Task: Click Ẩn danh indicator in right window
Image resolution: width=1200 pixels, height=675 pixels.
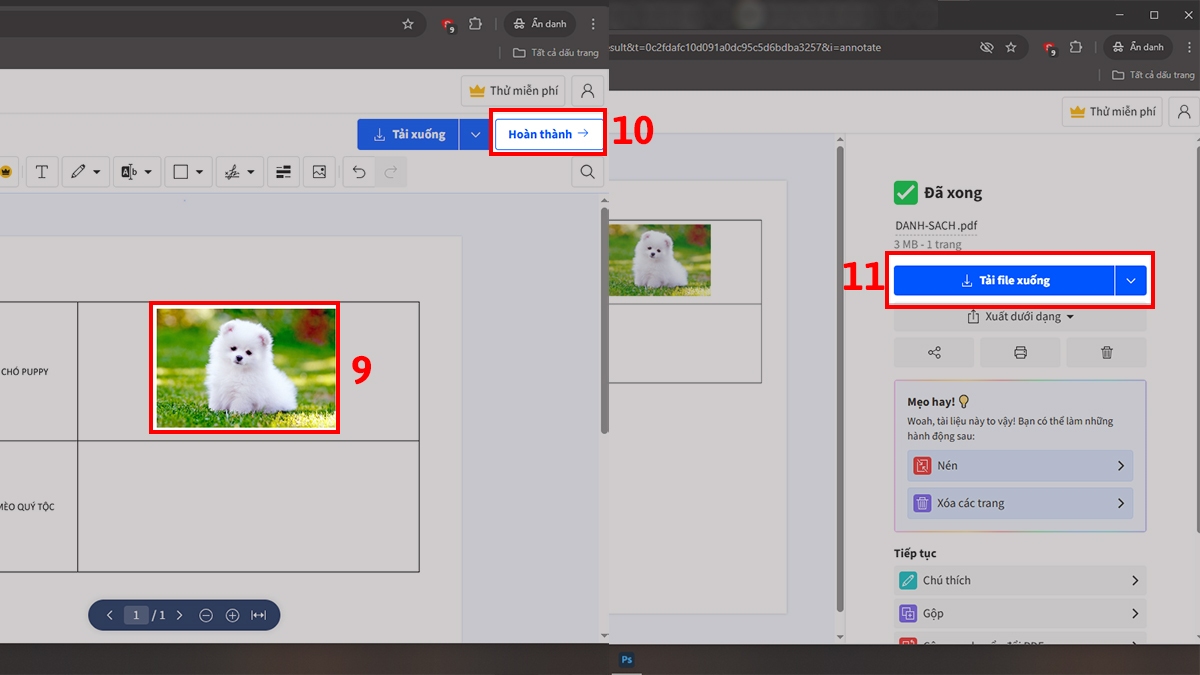Action: coord(1138,47)
